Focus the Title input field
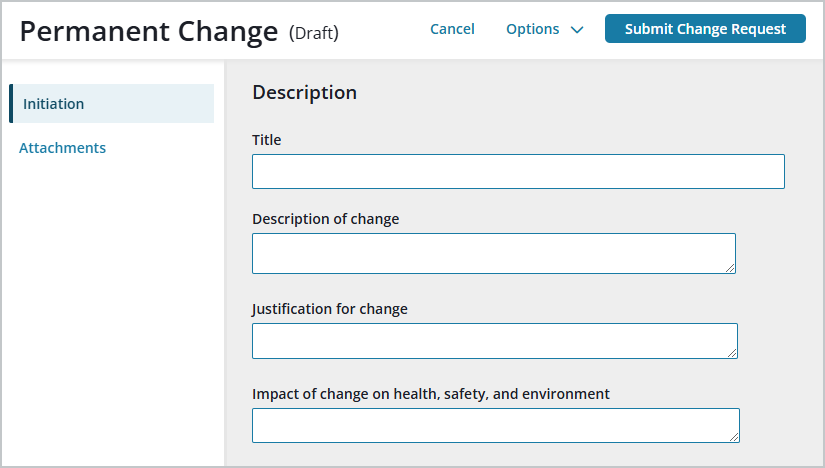Viewport: 825px width, 468px height. tap(518, 172)
